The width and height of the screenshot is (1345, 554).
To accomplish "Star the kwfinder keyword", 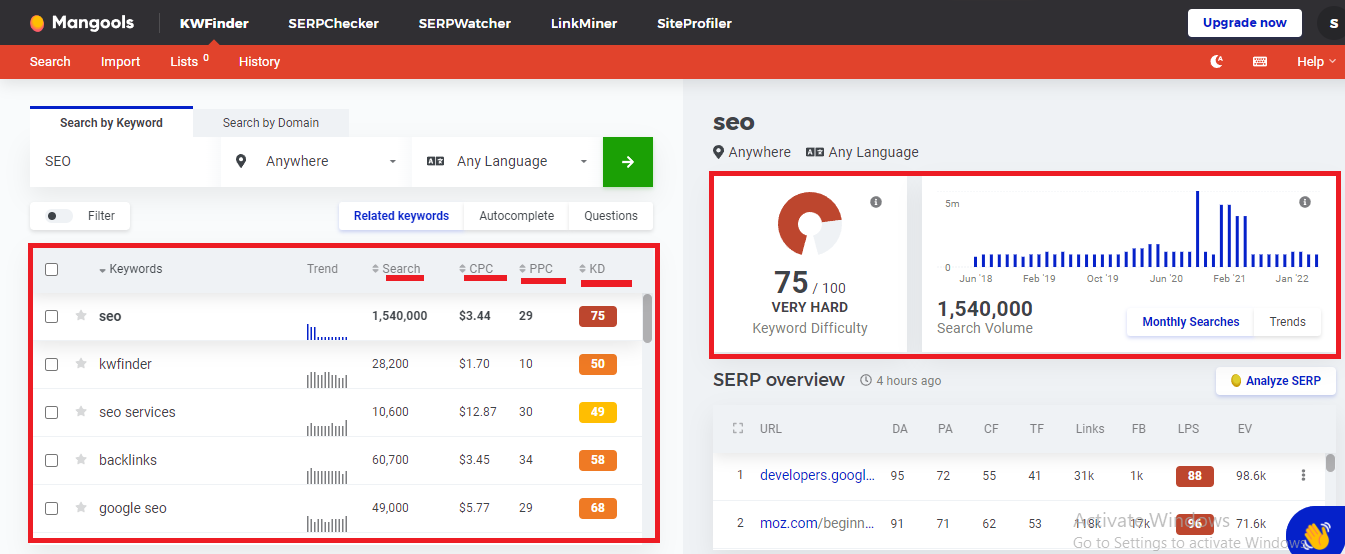I will 81,364.
